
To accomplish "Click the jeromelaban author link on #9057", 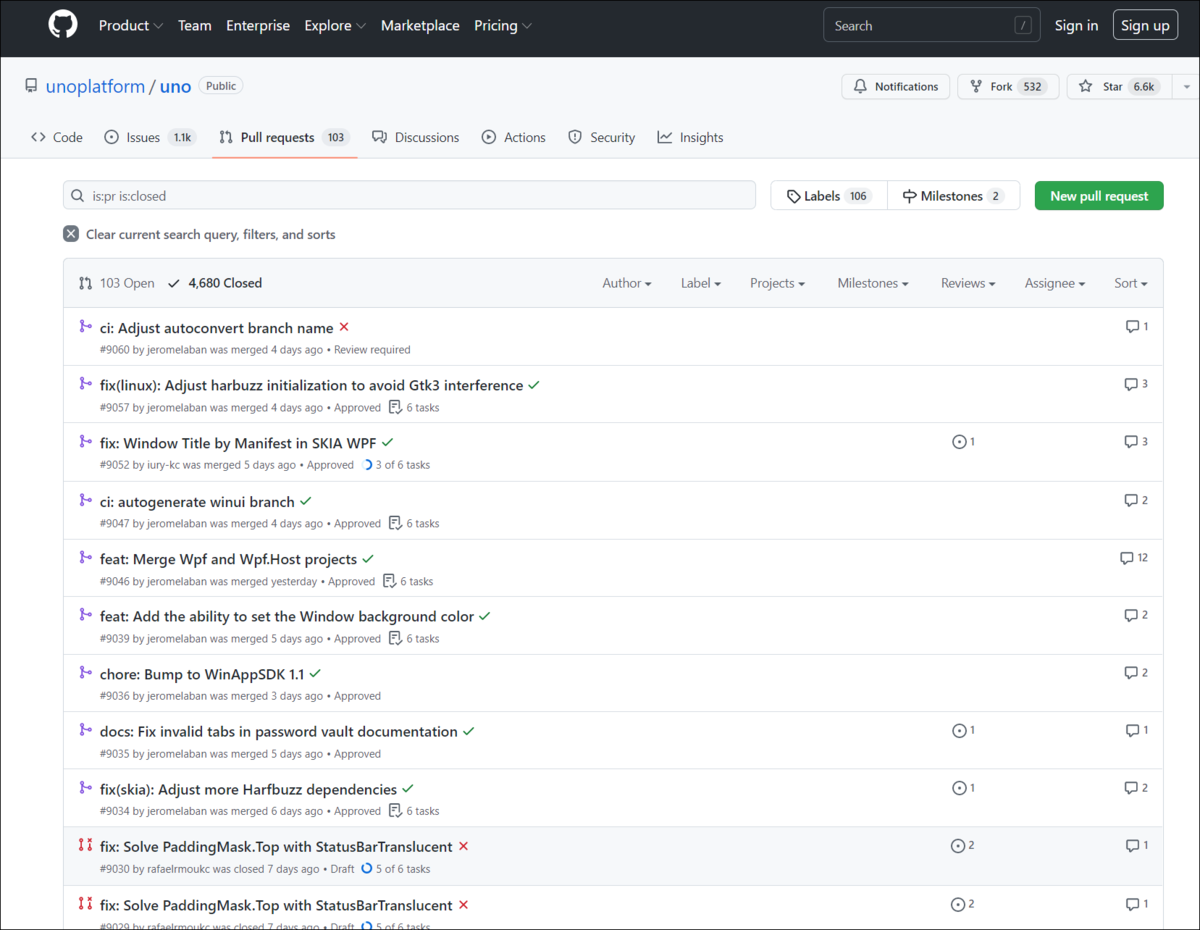I will tap(177, 408).
